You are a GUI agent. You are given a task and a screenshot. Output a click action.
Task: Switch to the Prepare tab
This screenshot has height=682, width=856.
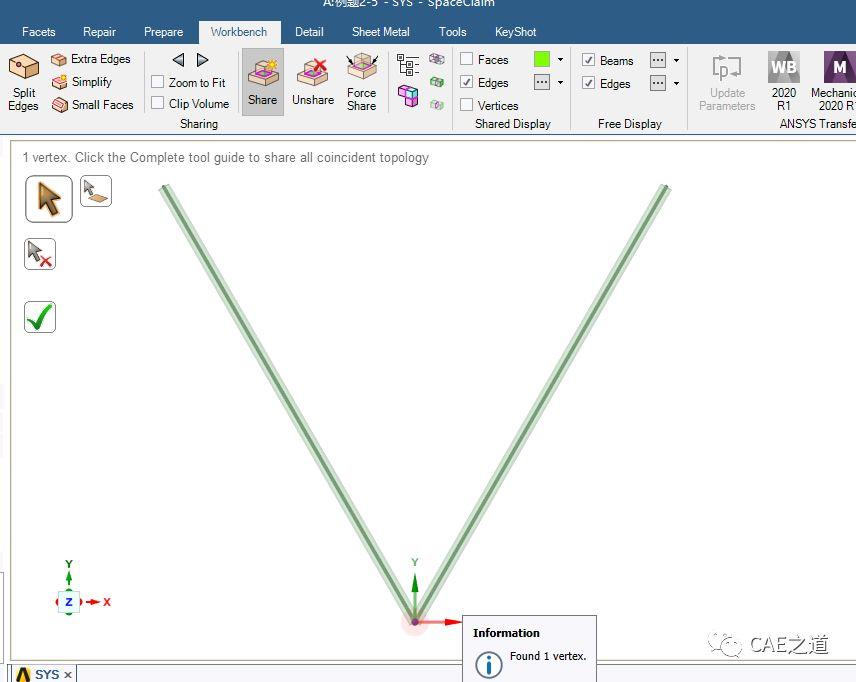pyautogui.click(x=163, y=32)
